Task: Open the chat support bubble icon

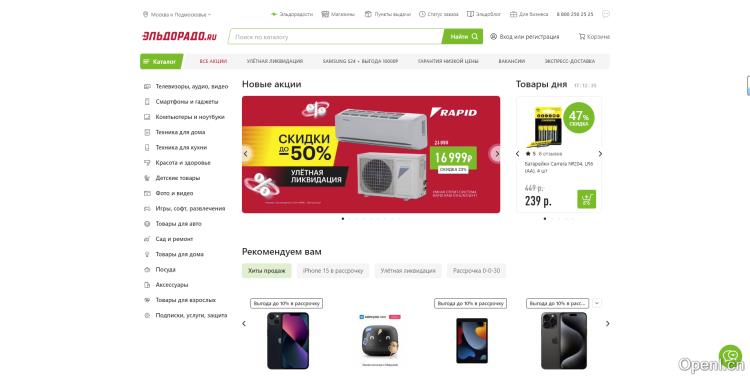Action: 730,356
